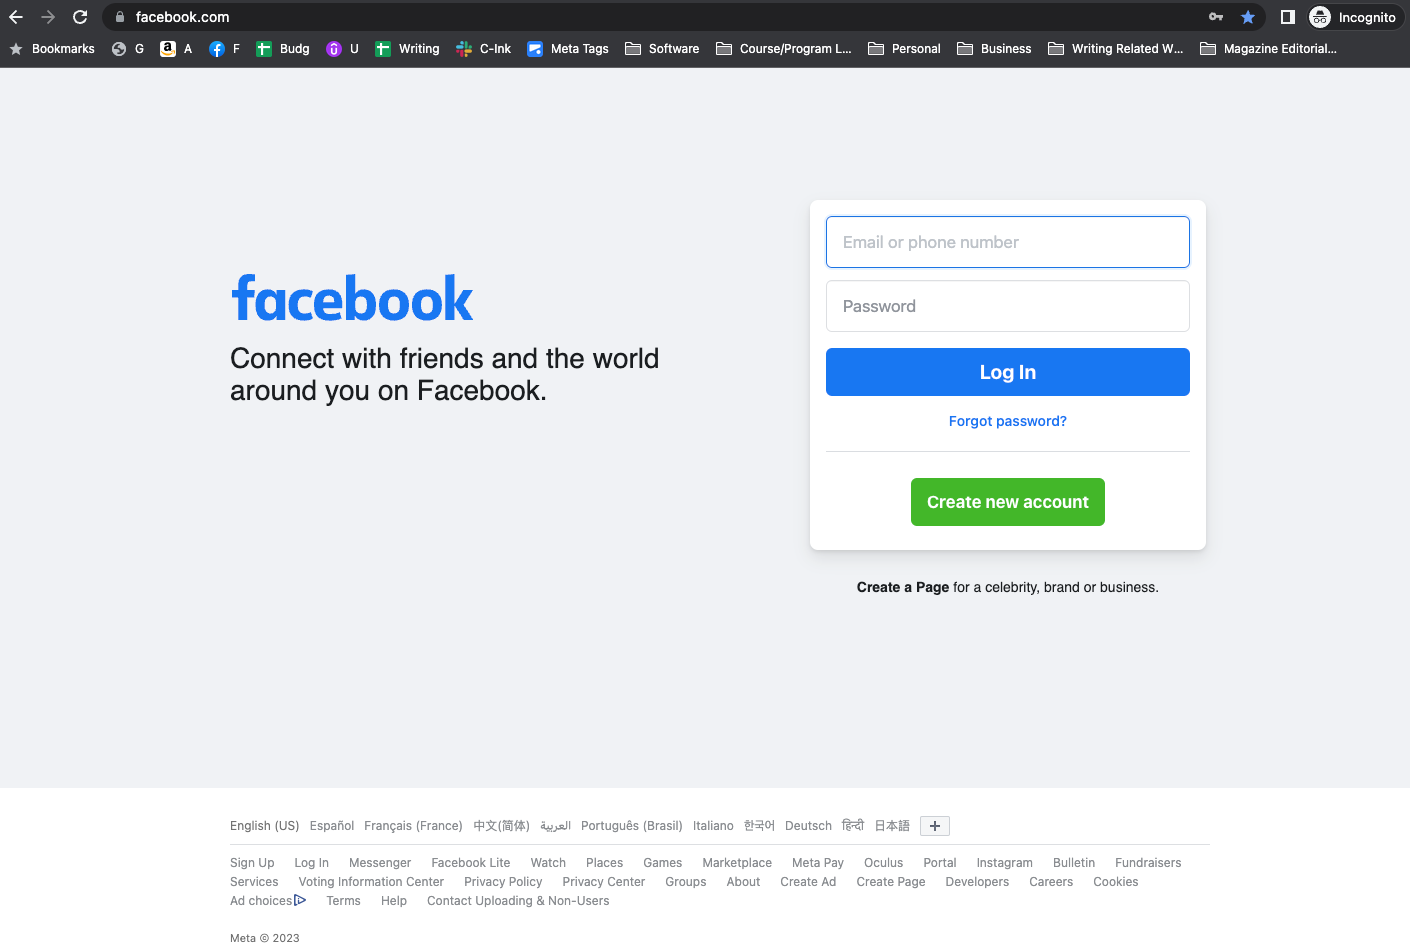Screen dimensions: 1410x951
Task: Expand the Writing Related bookmarks folder
Action: tap(1116, 49)
